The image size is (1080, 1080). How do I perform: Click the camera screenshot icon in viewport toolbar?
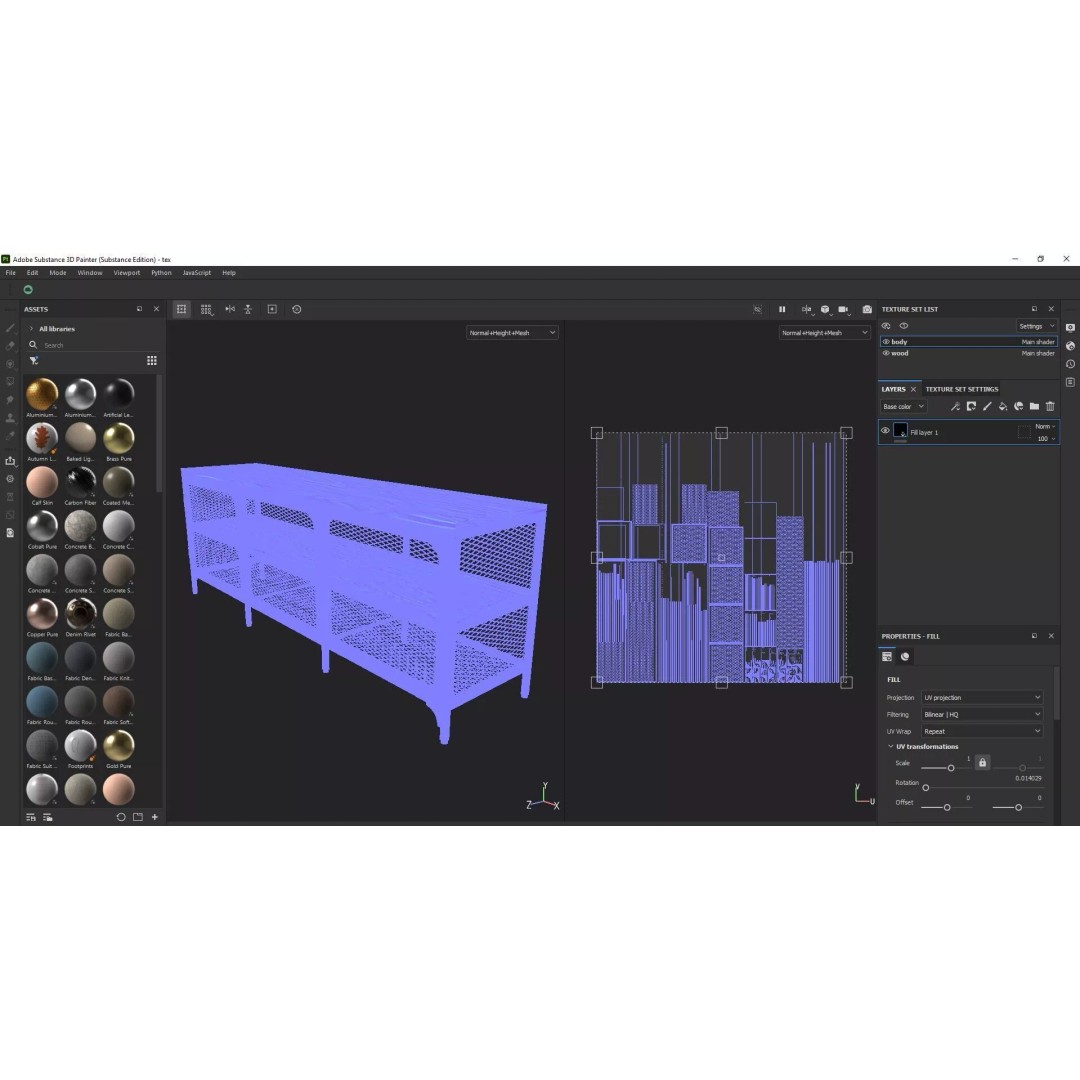867,309
